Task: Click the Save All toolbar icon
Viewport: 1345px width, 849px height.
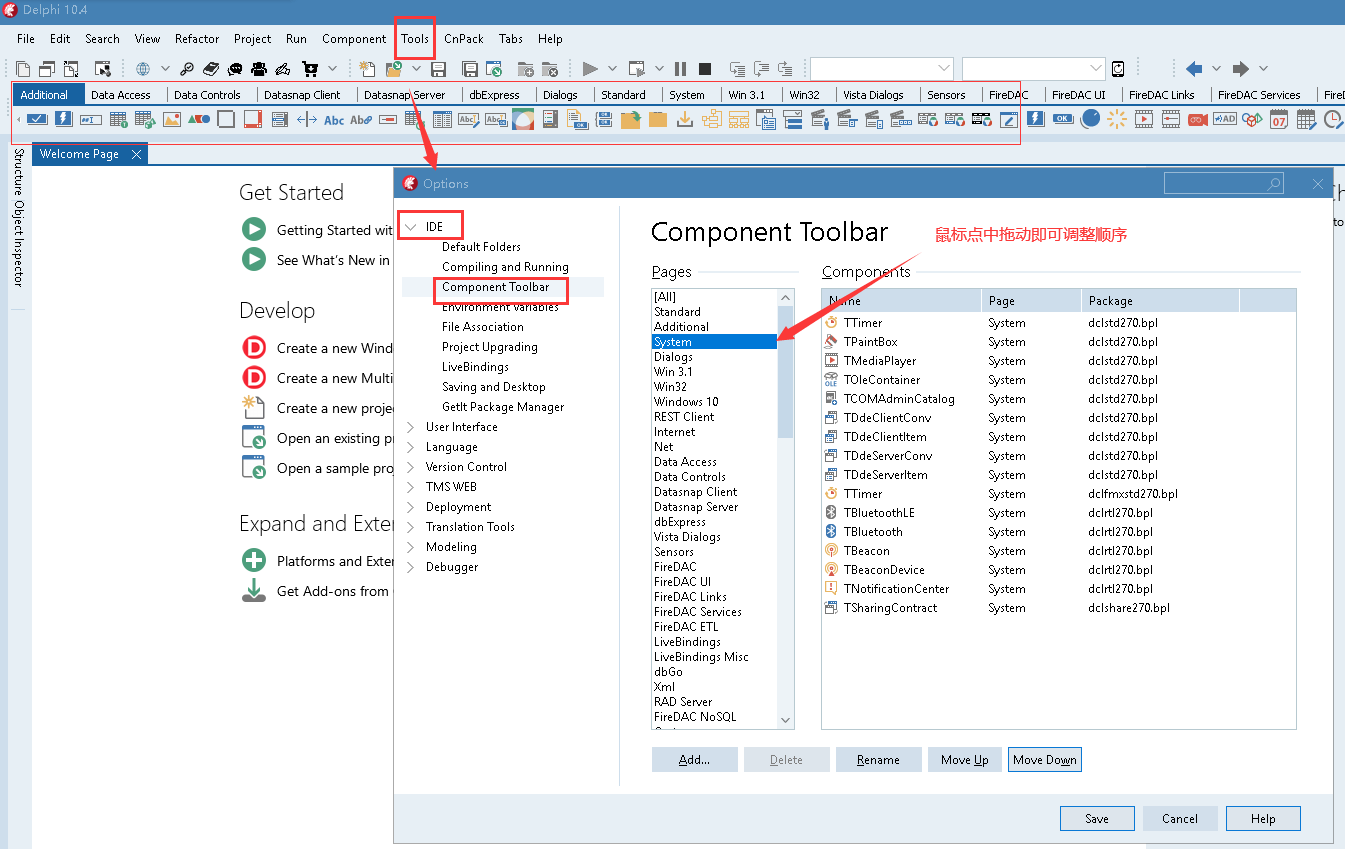Action: pyautogui.click(x=470, y=69)
